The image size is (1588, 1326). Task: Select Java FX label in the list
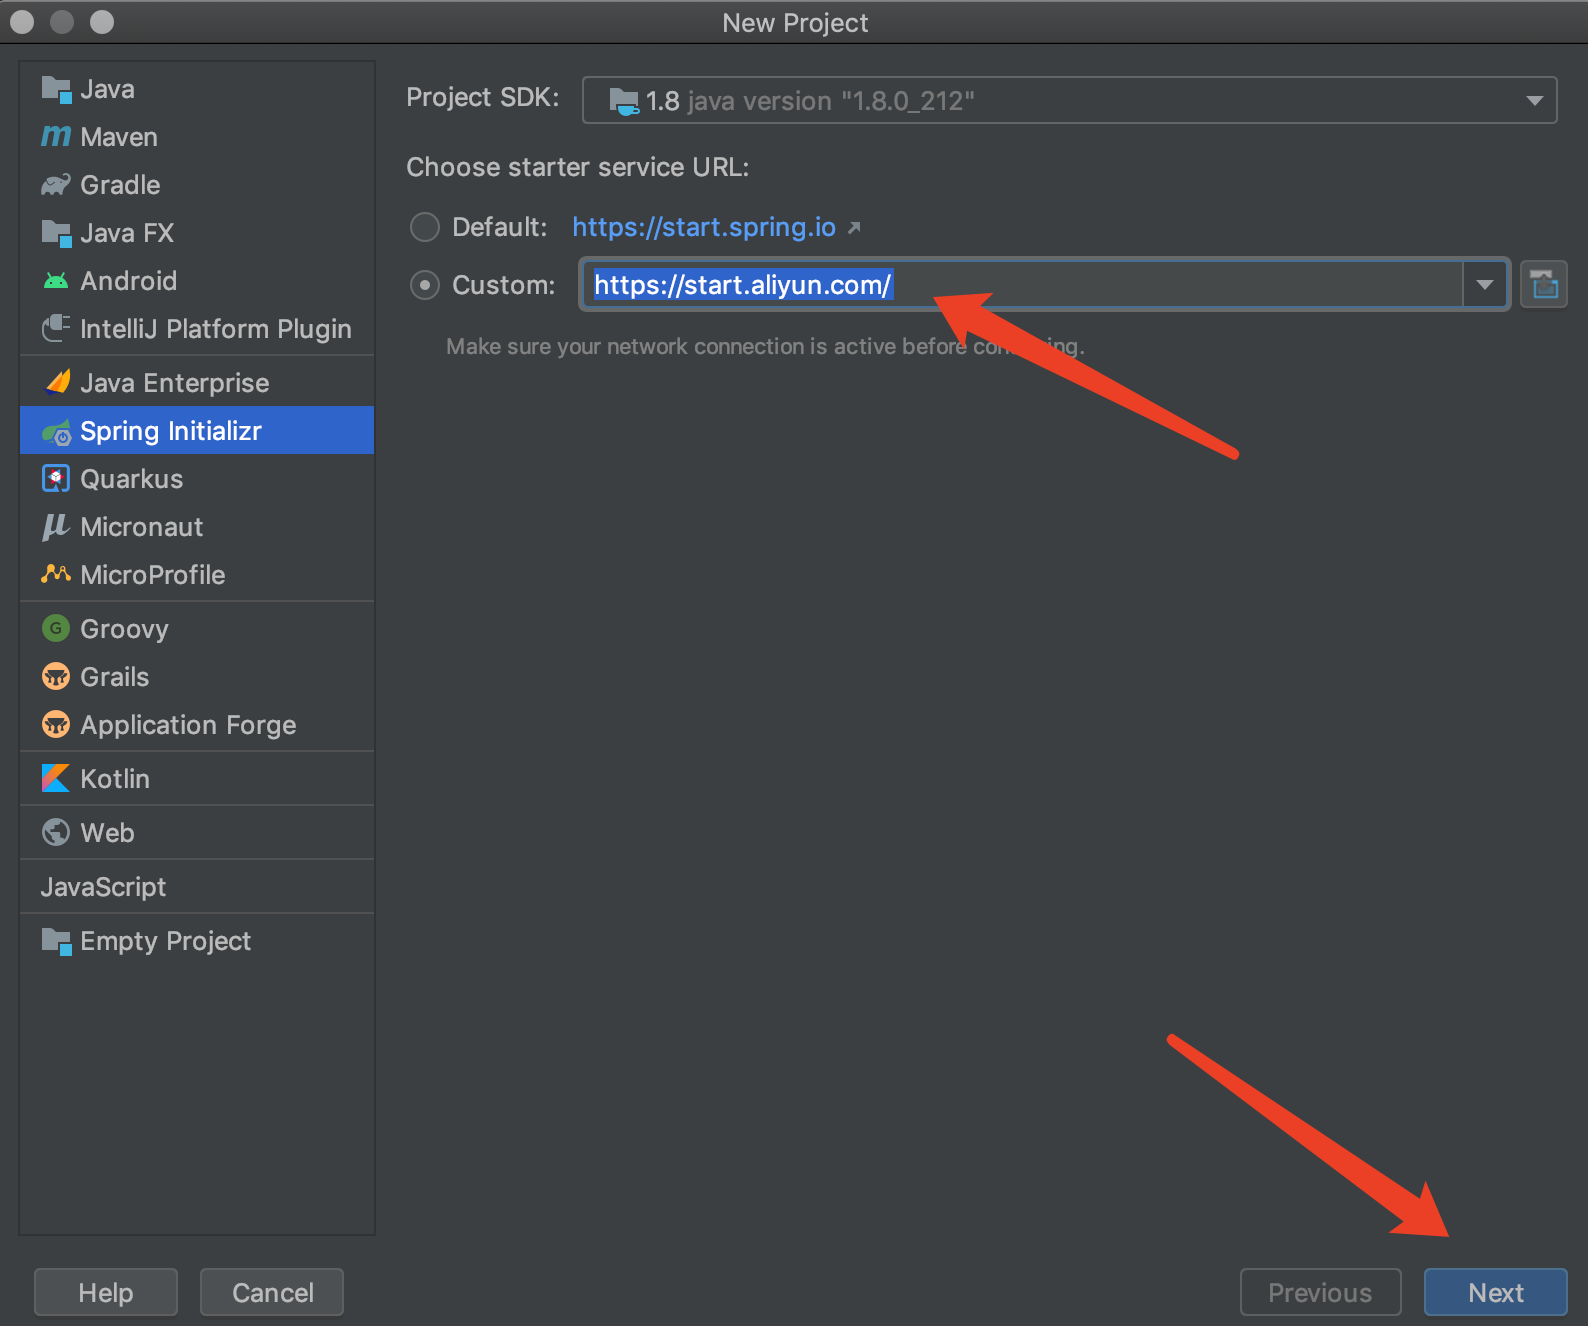pyautogui.click(x=127, y=233)
